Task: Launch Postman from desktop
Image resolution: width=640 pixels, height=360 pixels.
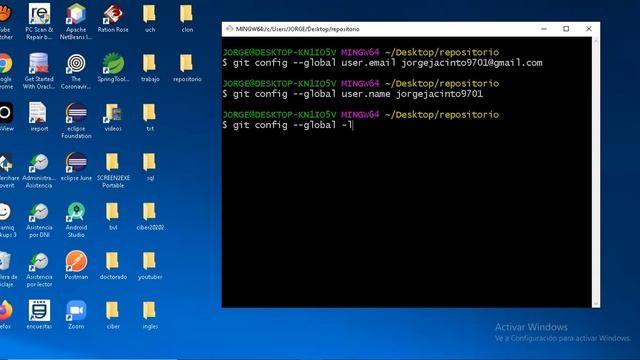Action: [x=76, y=265]
